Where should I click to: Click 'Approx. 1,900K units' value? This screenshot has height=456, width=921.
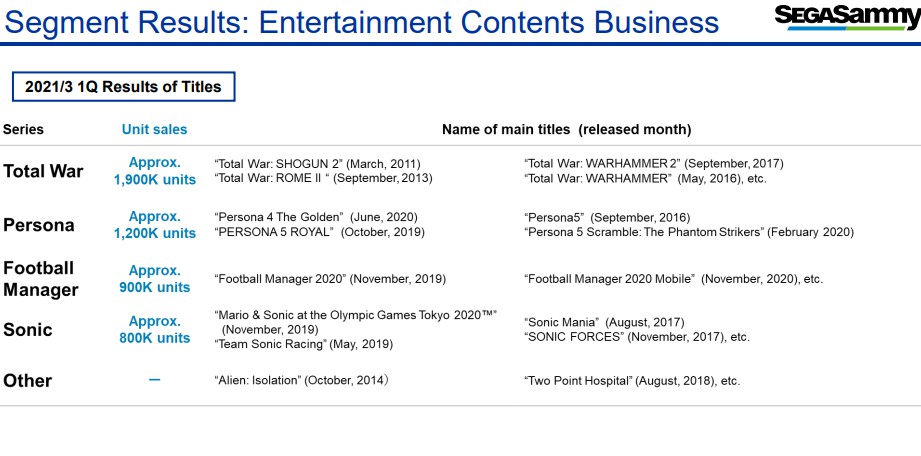tap(155, 171)
